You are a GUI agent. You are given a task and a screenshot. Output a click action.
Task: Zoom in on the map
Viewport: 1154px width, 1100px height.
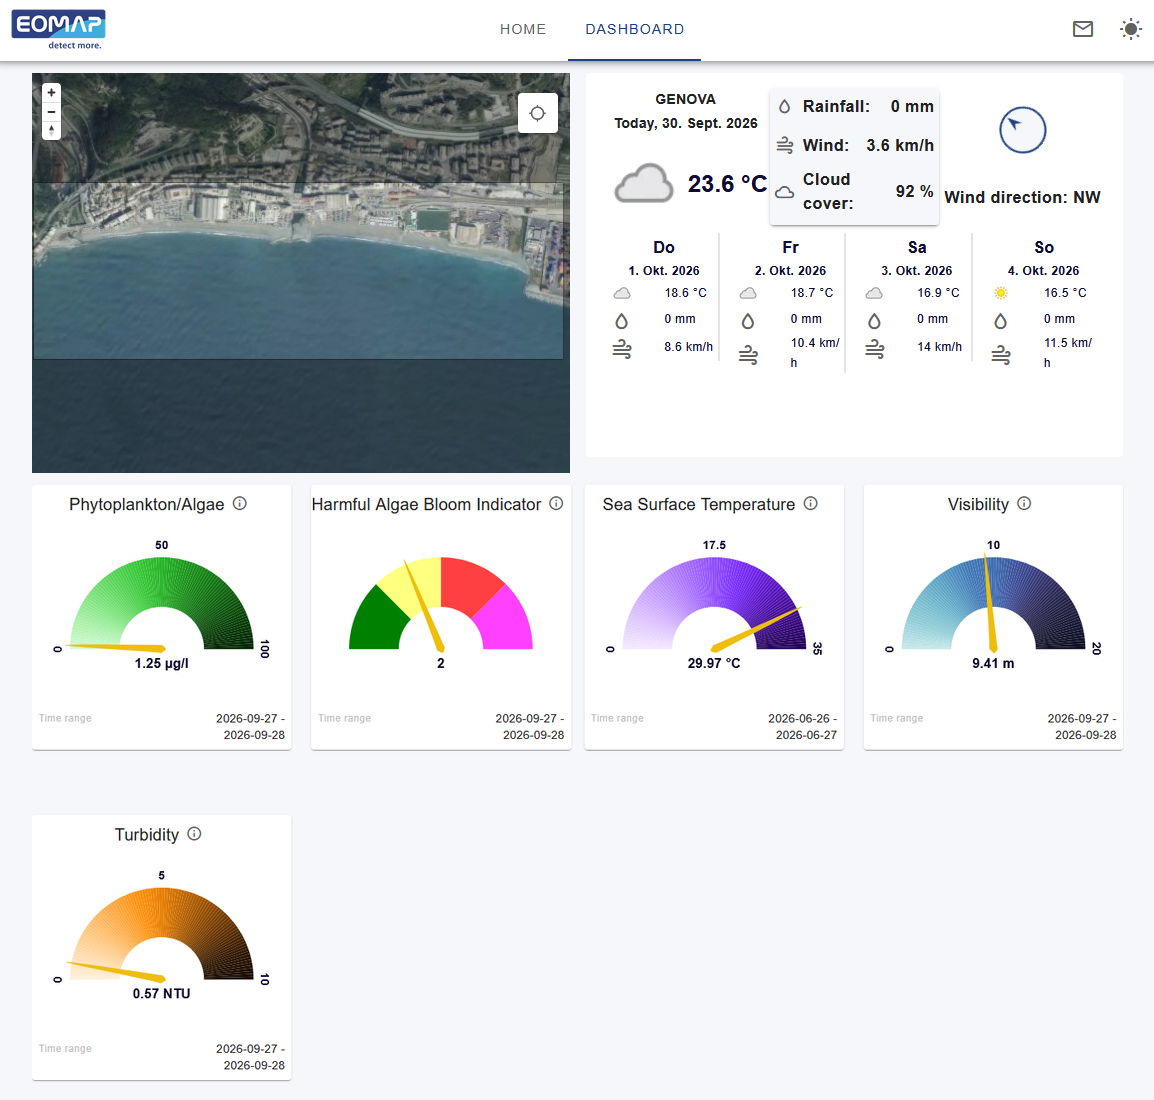tap(52, 93)
